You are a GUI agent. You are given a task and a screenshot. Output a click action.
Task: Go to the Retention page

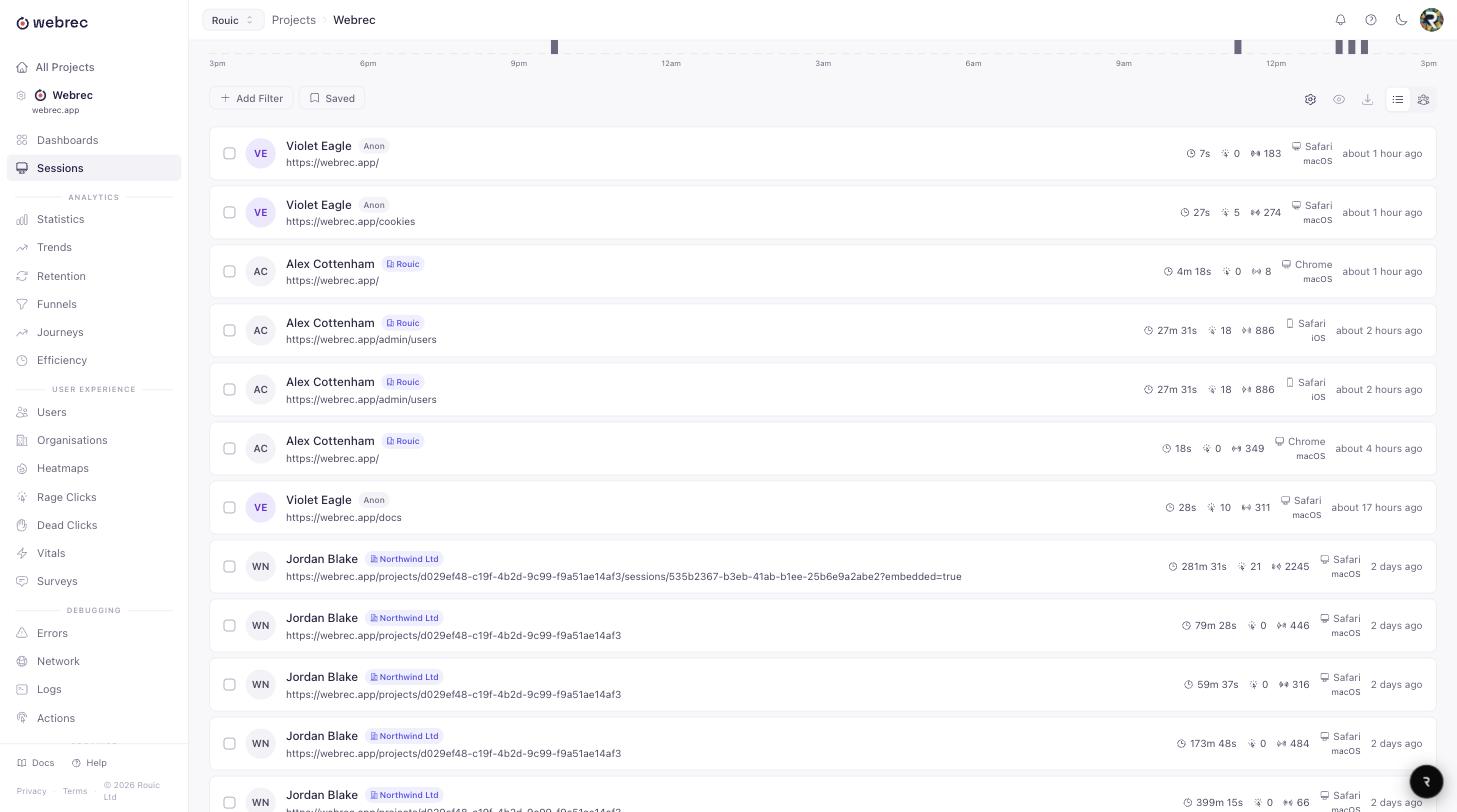[x=61, y=276]
